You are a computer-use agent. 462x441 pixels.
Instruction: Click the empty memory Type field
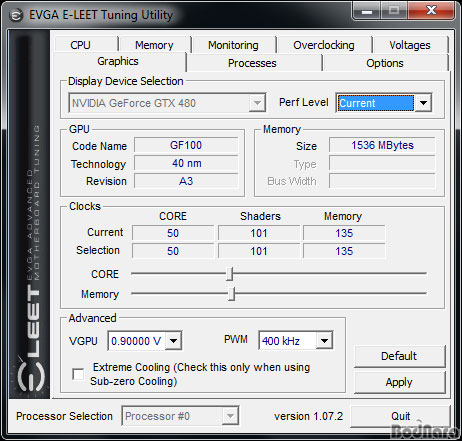tap(382, 163)
